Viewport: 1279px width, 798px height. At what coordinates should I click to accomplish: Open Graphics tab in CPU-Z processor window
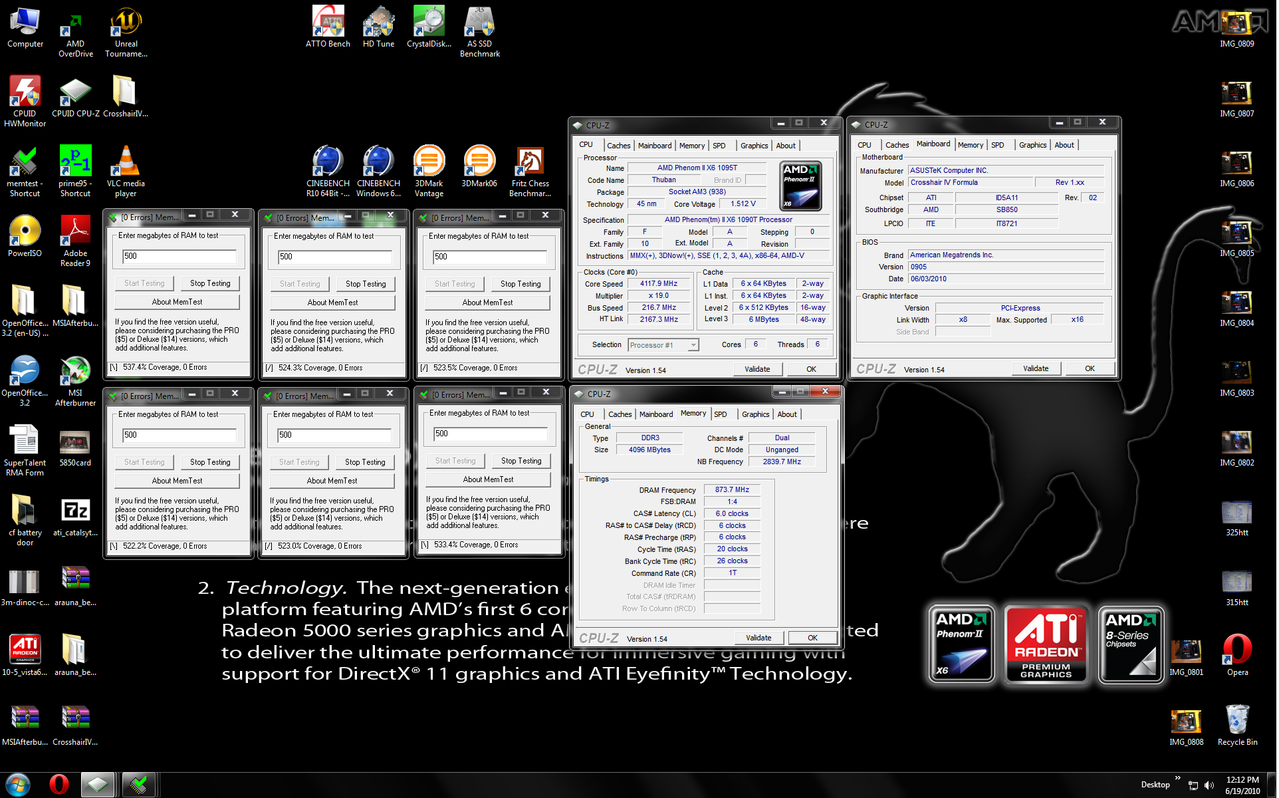[754, 146]
